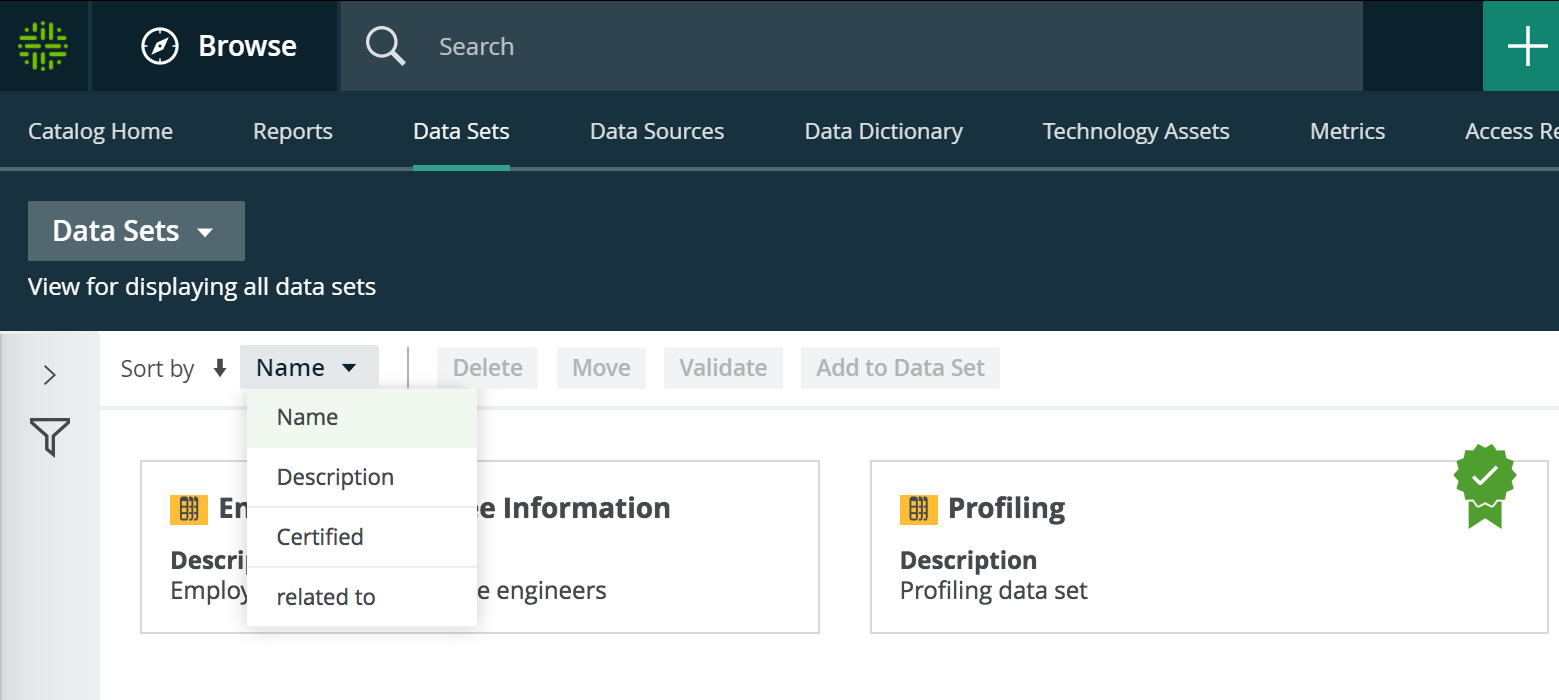The image size is (1559, 700).
Task: Click the green certified badge on Profiling
Action: pos(1485,485)
